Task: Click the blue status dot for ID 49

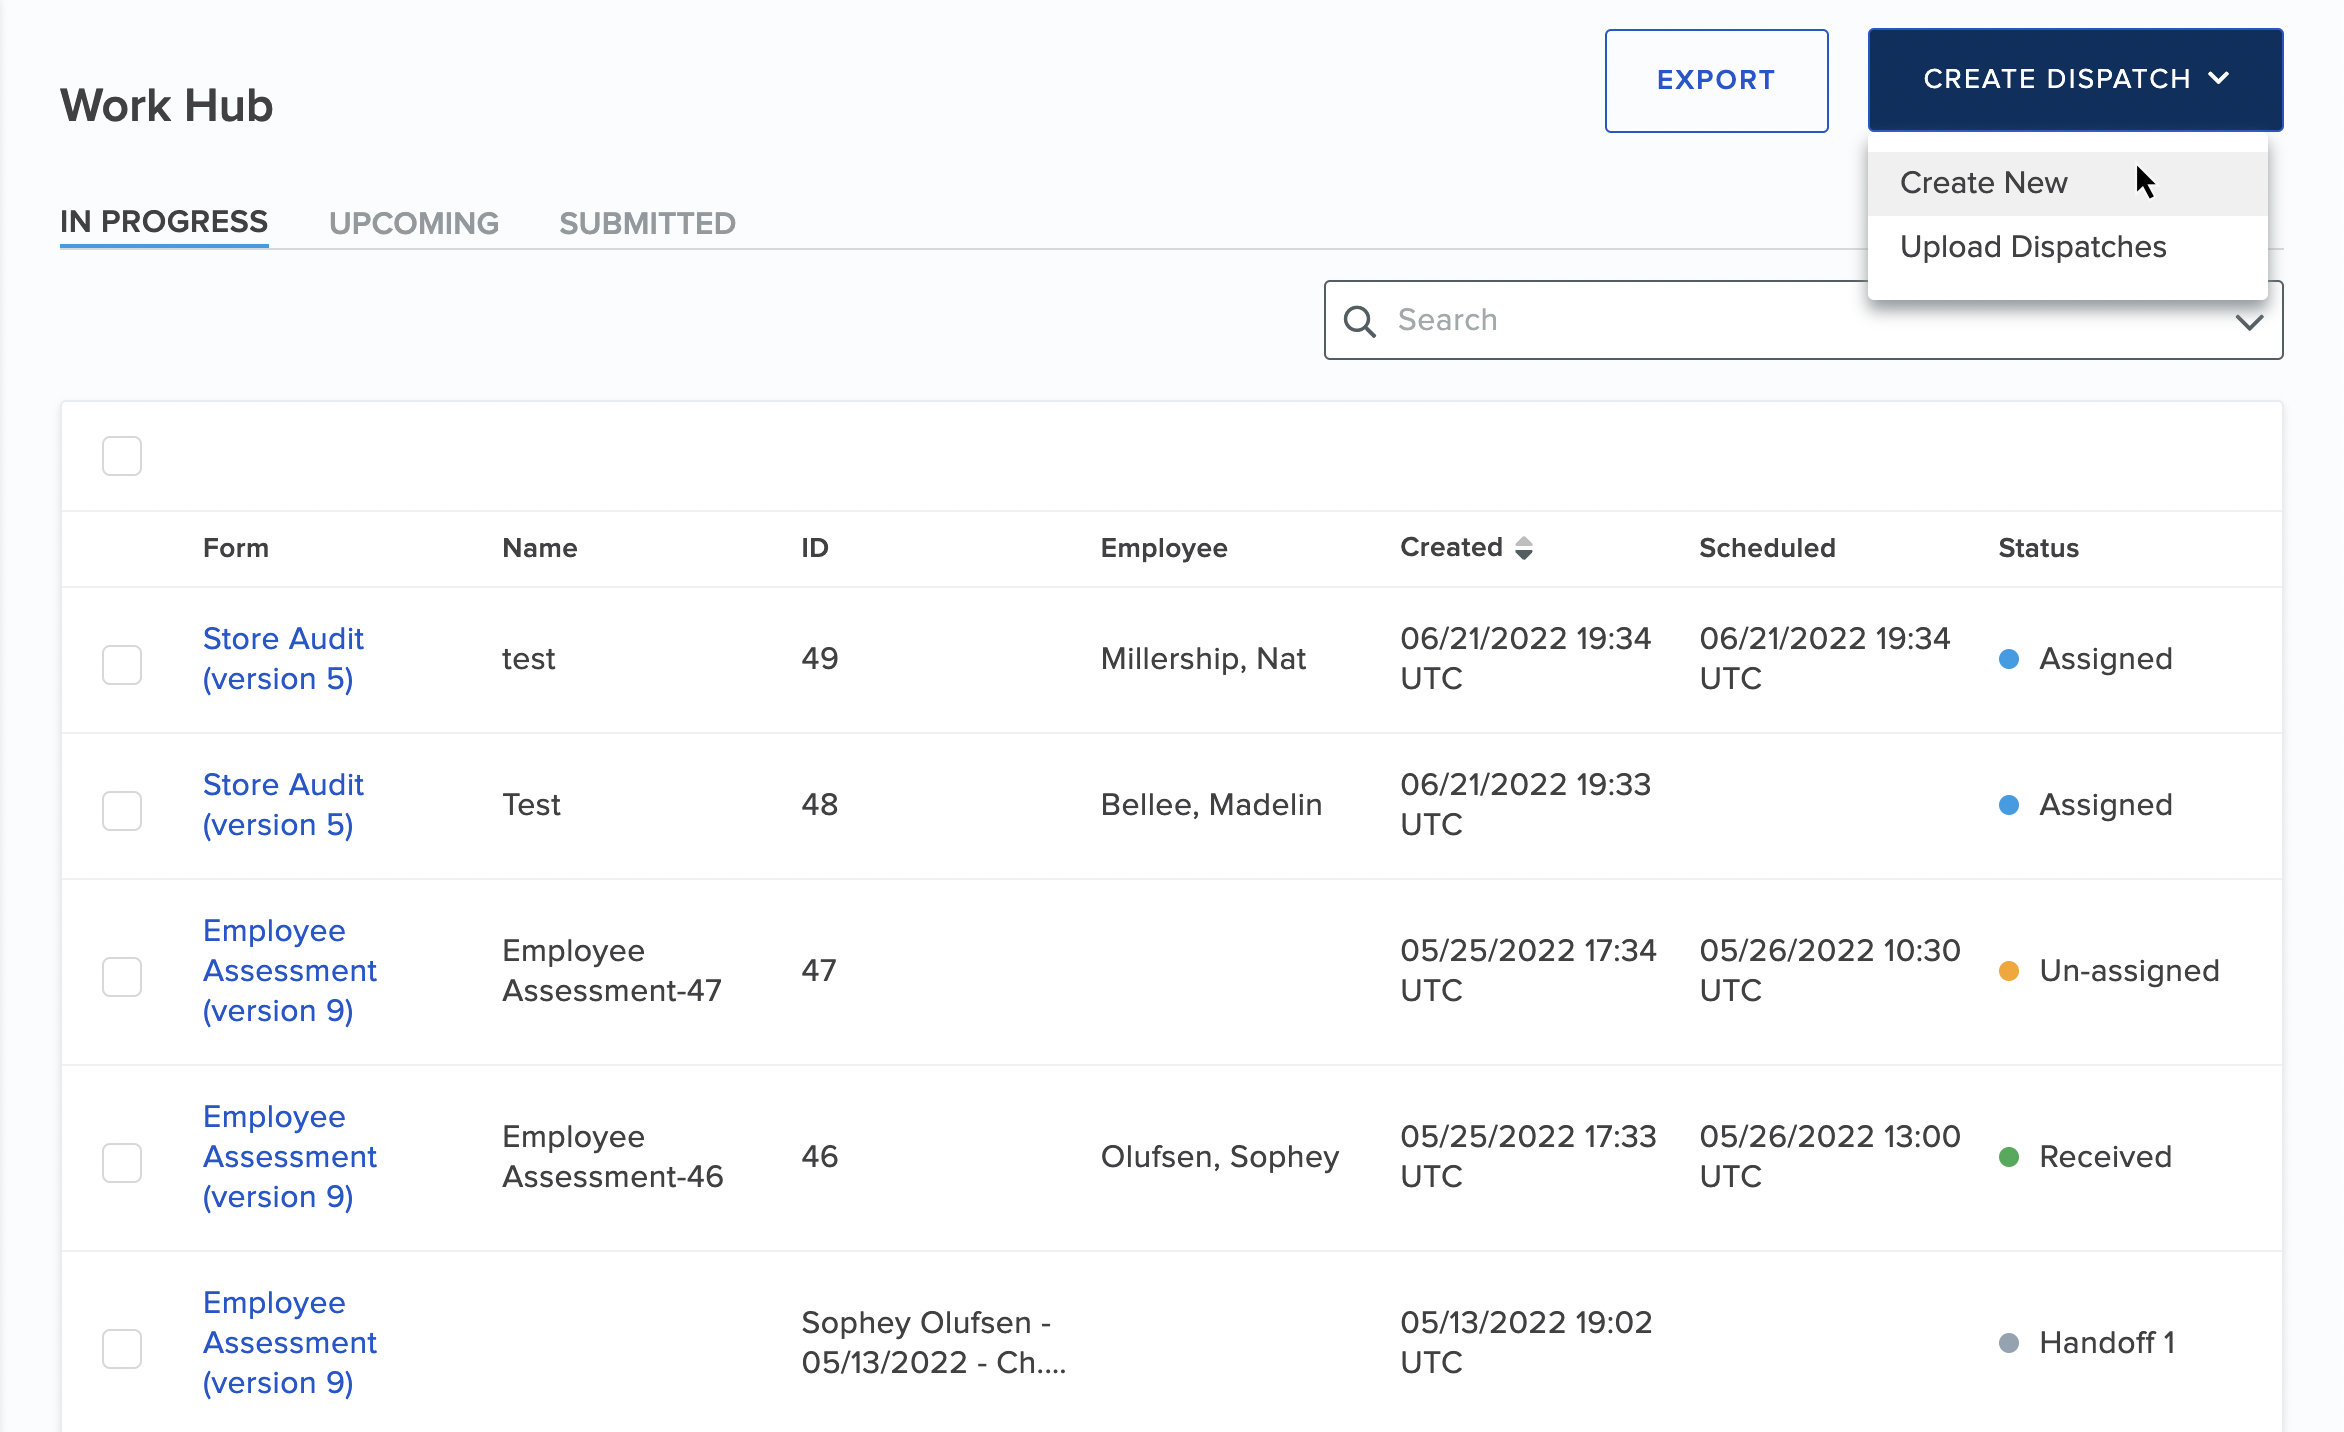Action: tap(2008, 659)
